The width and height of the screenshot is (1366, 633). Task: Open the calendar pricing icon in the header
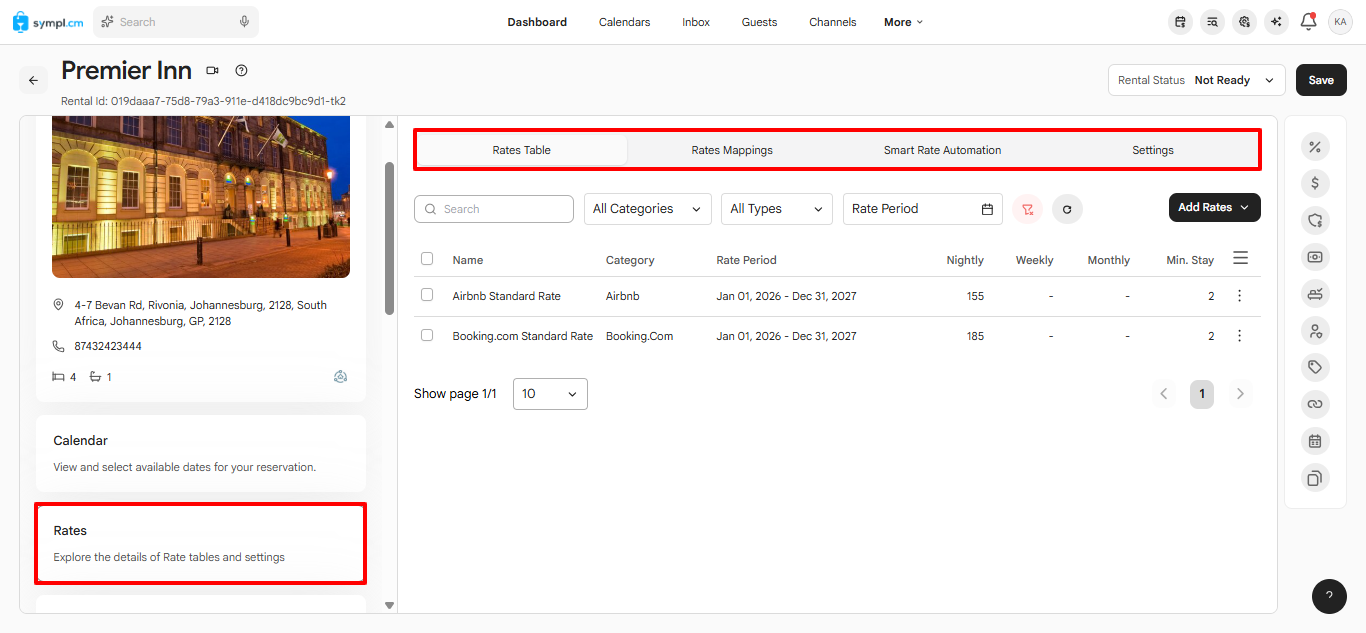(1181, 22)
